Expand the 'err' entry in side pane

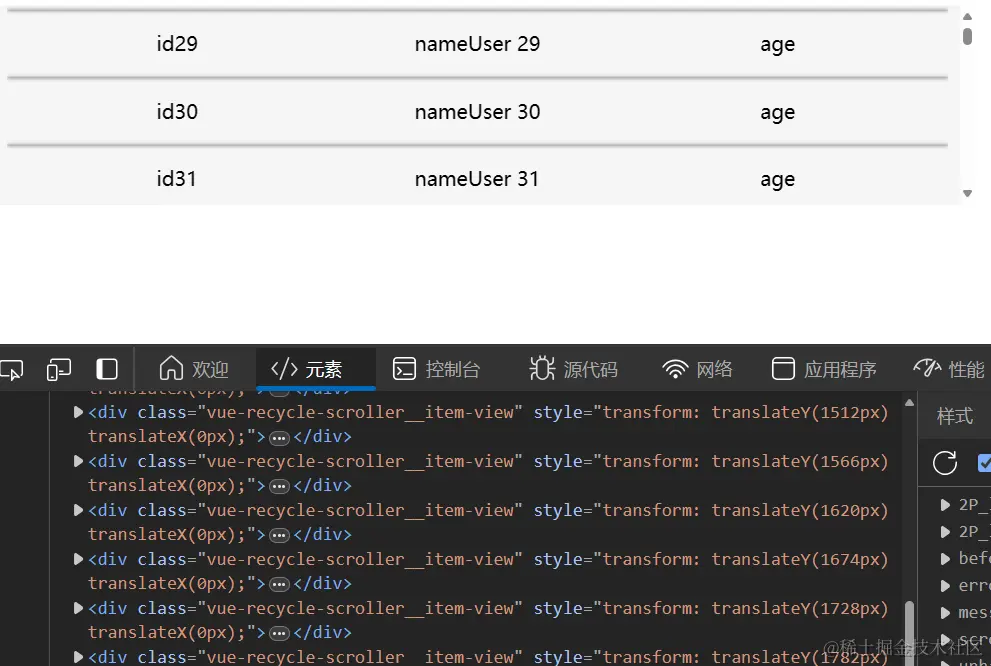click(x=945, y=586)
